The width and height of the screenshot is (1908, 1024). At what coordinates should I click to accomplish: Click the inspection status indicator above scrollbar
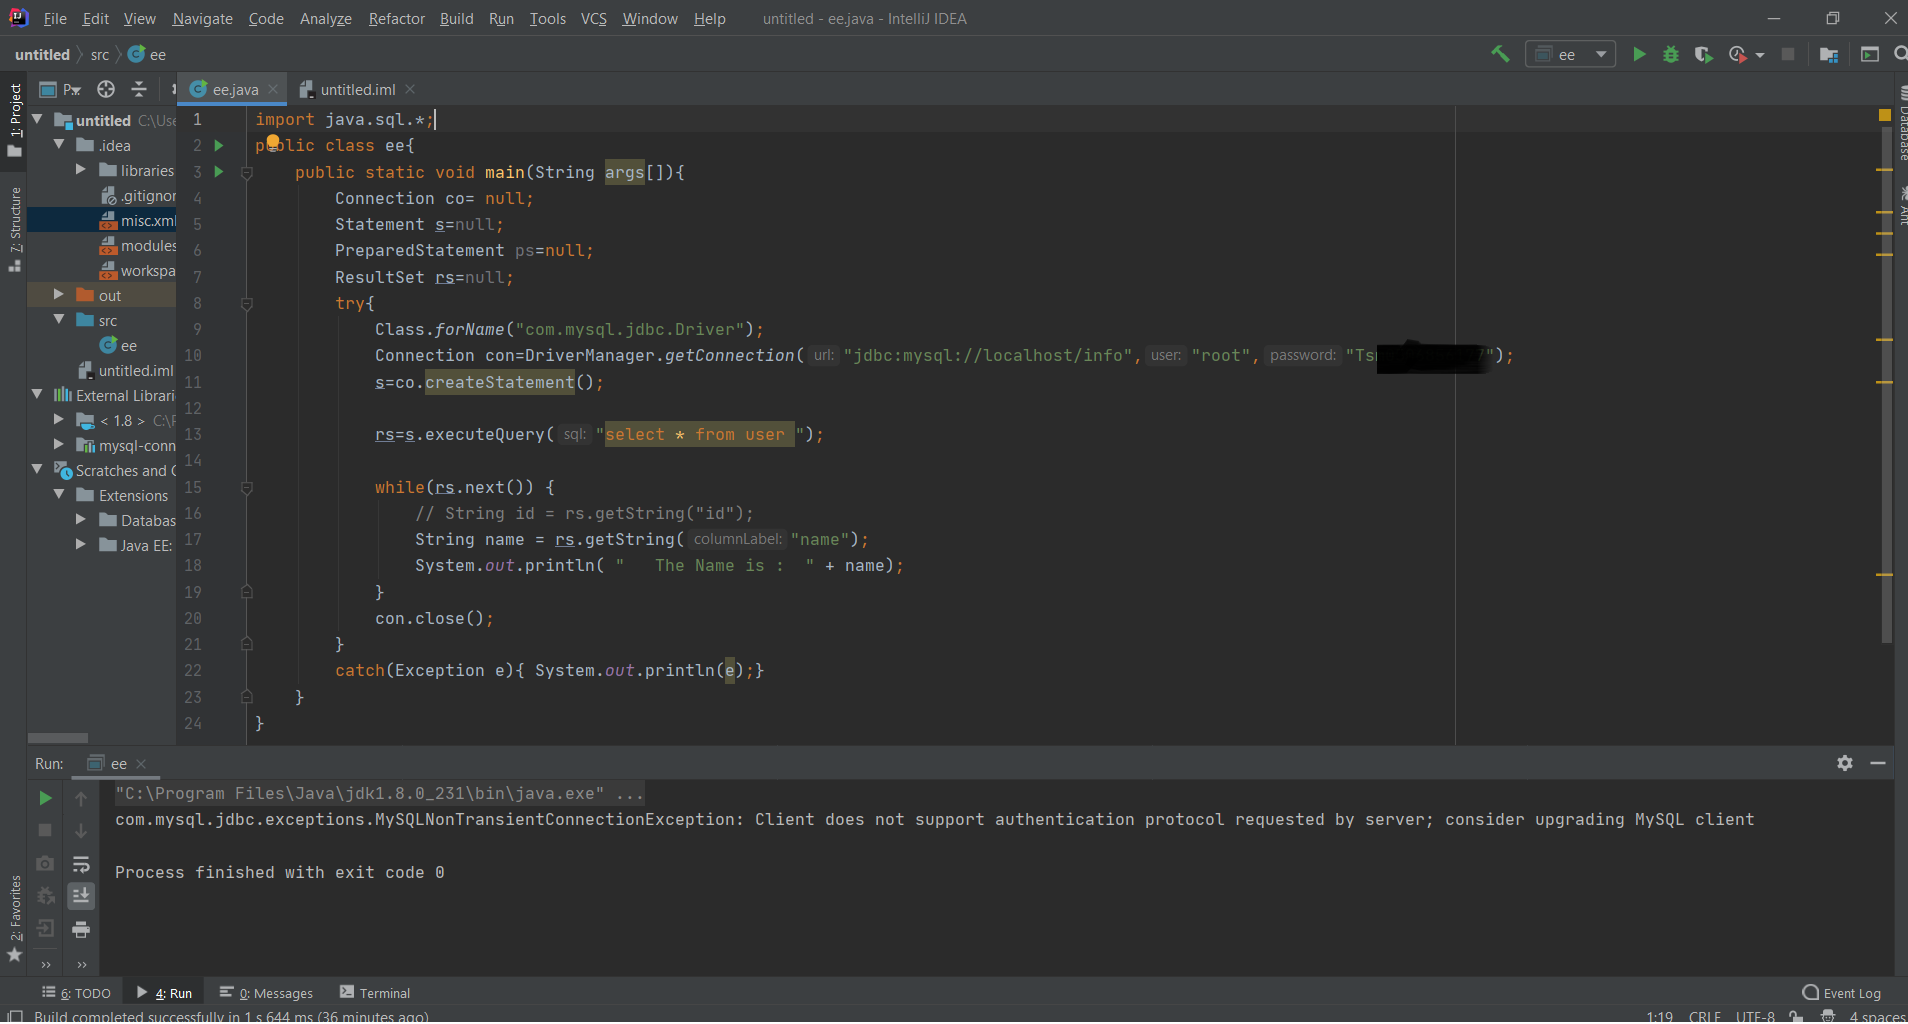[1884, 116]
